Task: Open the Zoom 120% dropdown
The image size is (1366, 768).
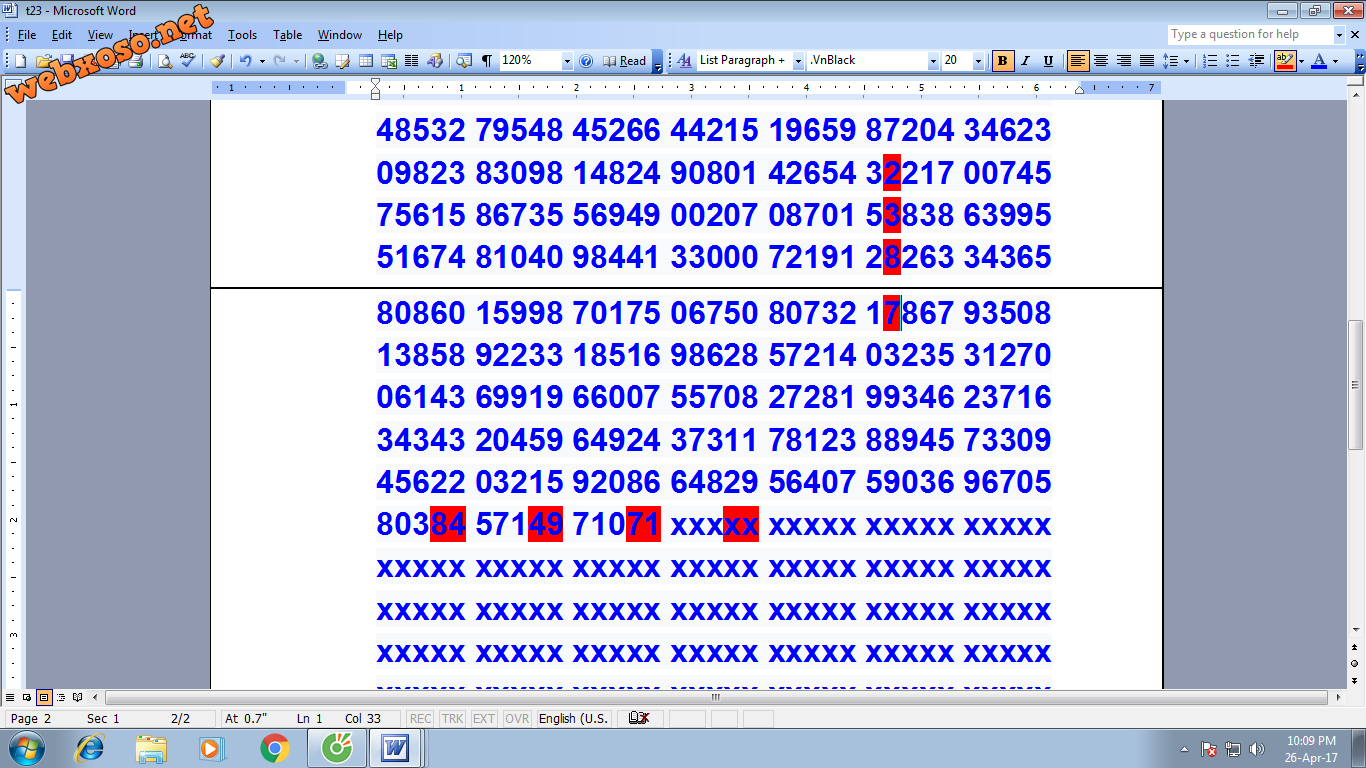Action: coord(567,61)
